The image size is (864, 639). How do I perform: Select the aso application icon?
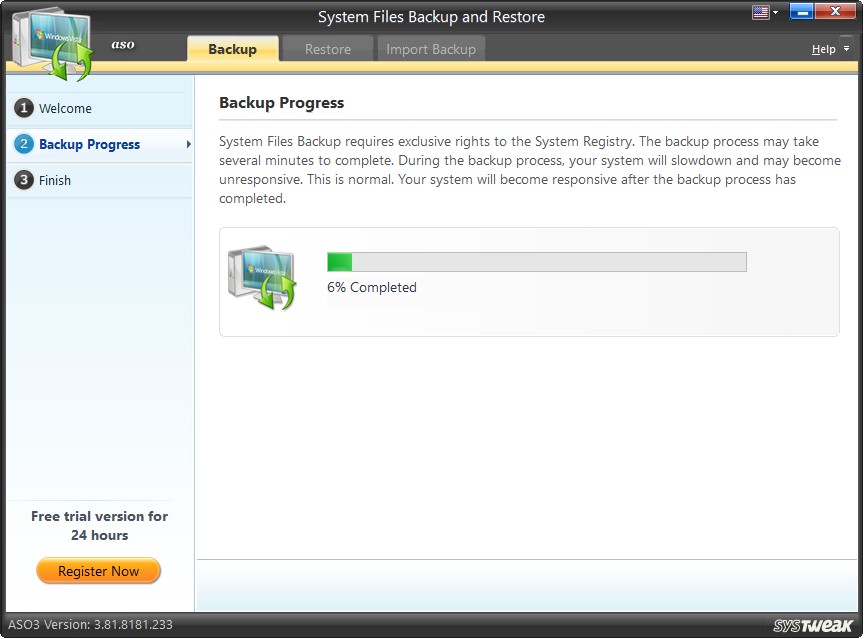click(x=123, y=44)
